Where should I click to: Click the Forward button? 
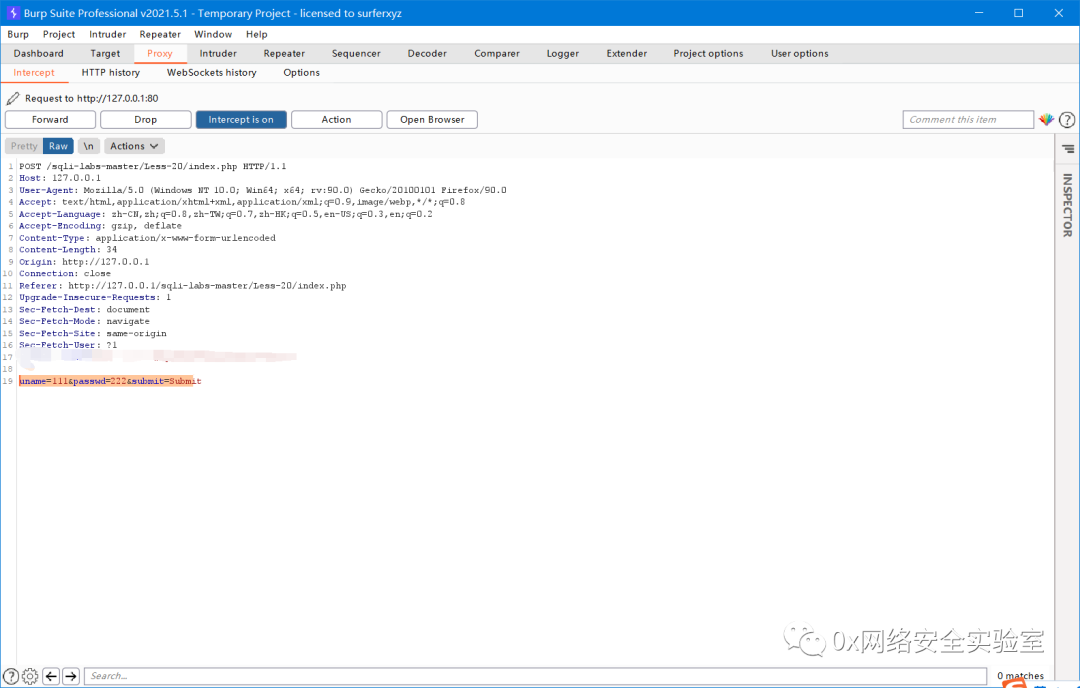tap(50, 120)
